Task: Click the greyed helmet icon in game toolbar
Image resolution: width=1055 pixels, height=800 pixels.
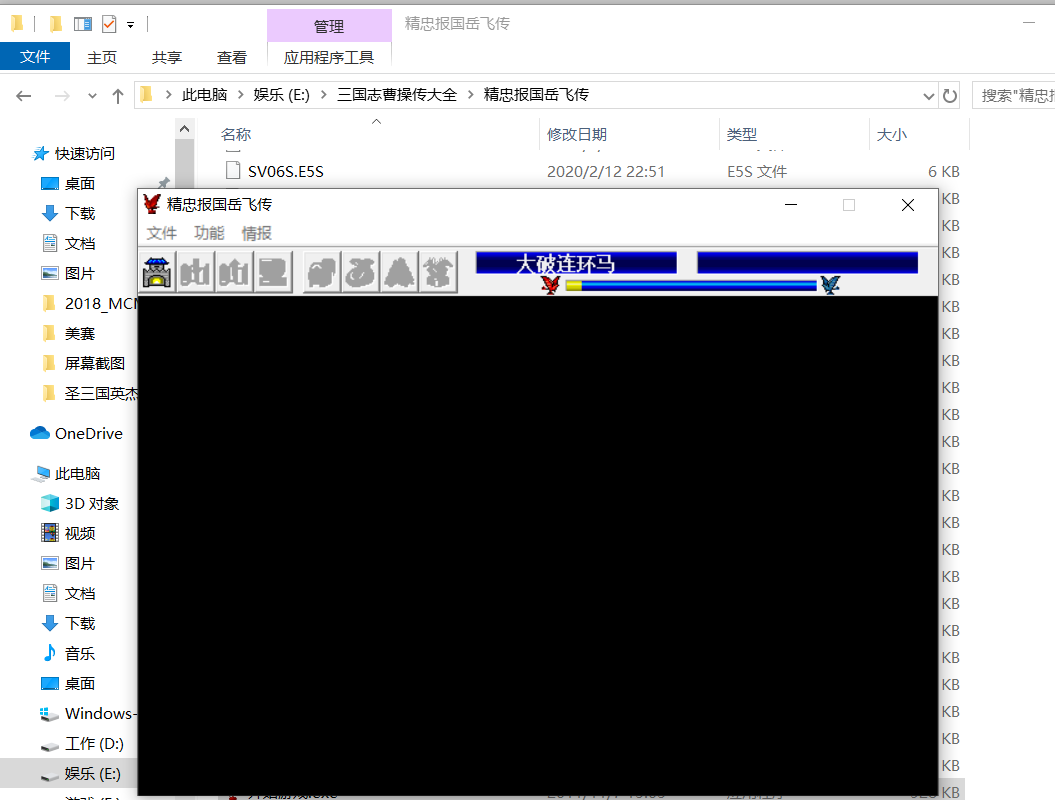Action: tap(322, 272)
